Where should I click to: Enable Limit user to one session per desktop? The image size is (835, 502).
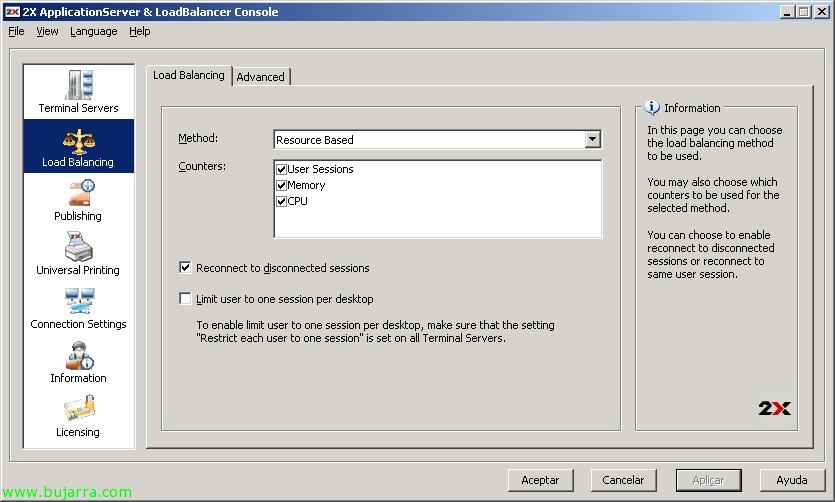(185, 298)
